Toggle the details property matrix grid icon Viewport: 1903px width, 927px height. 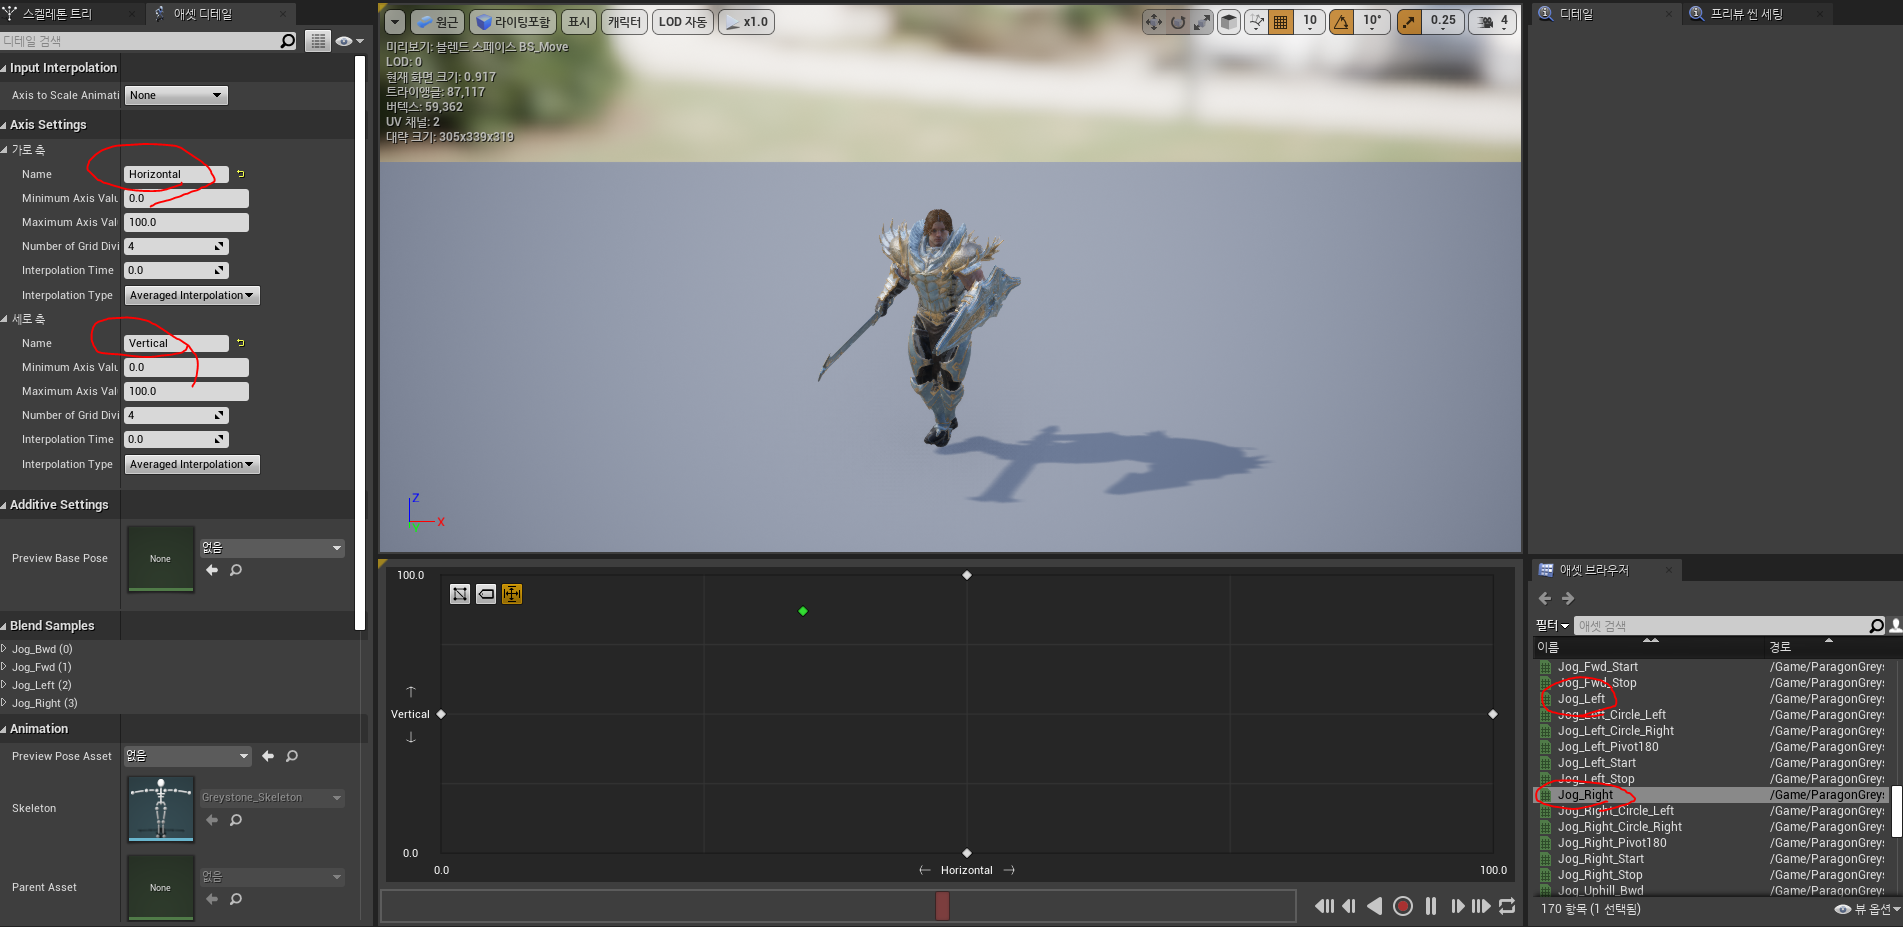click(x=318, y=41)
